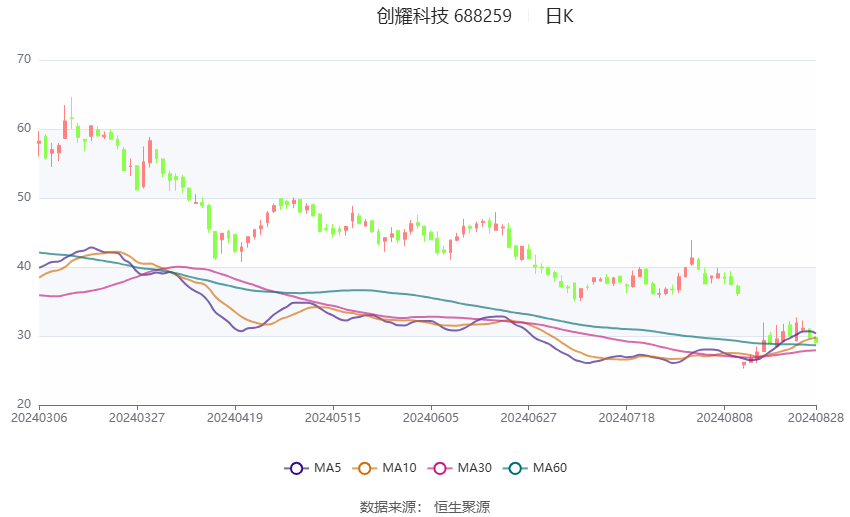
Task: Click the x-axis date 20240627
Action: (x=529, y=418)
